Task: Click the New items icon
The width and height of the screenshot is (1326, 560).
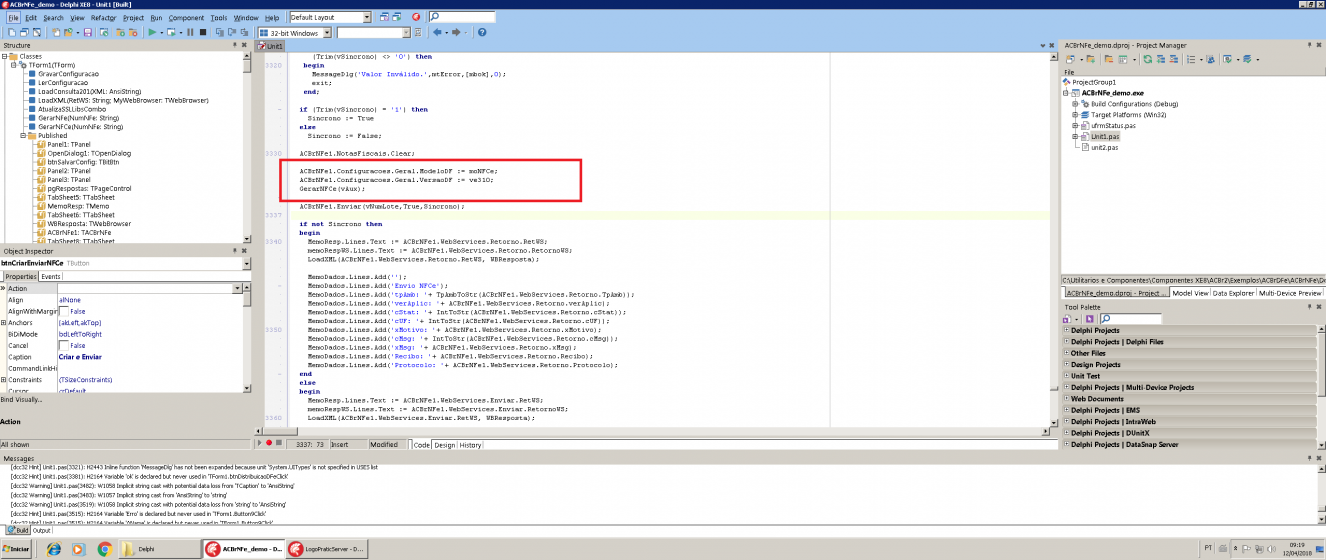Action: pos(56,33)
